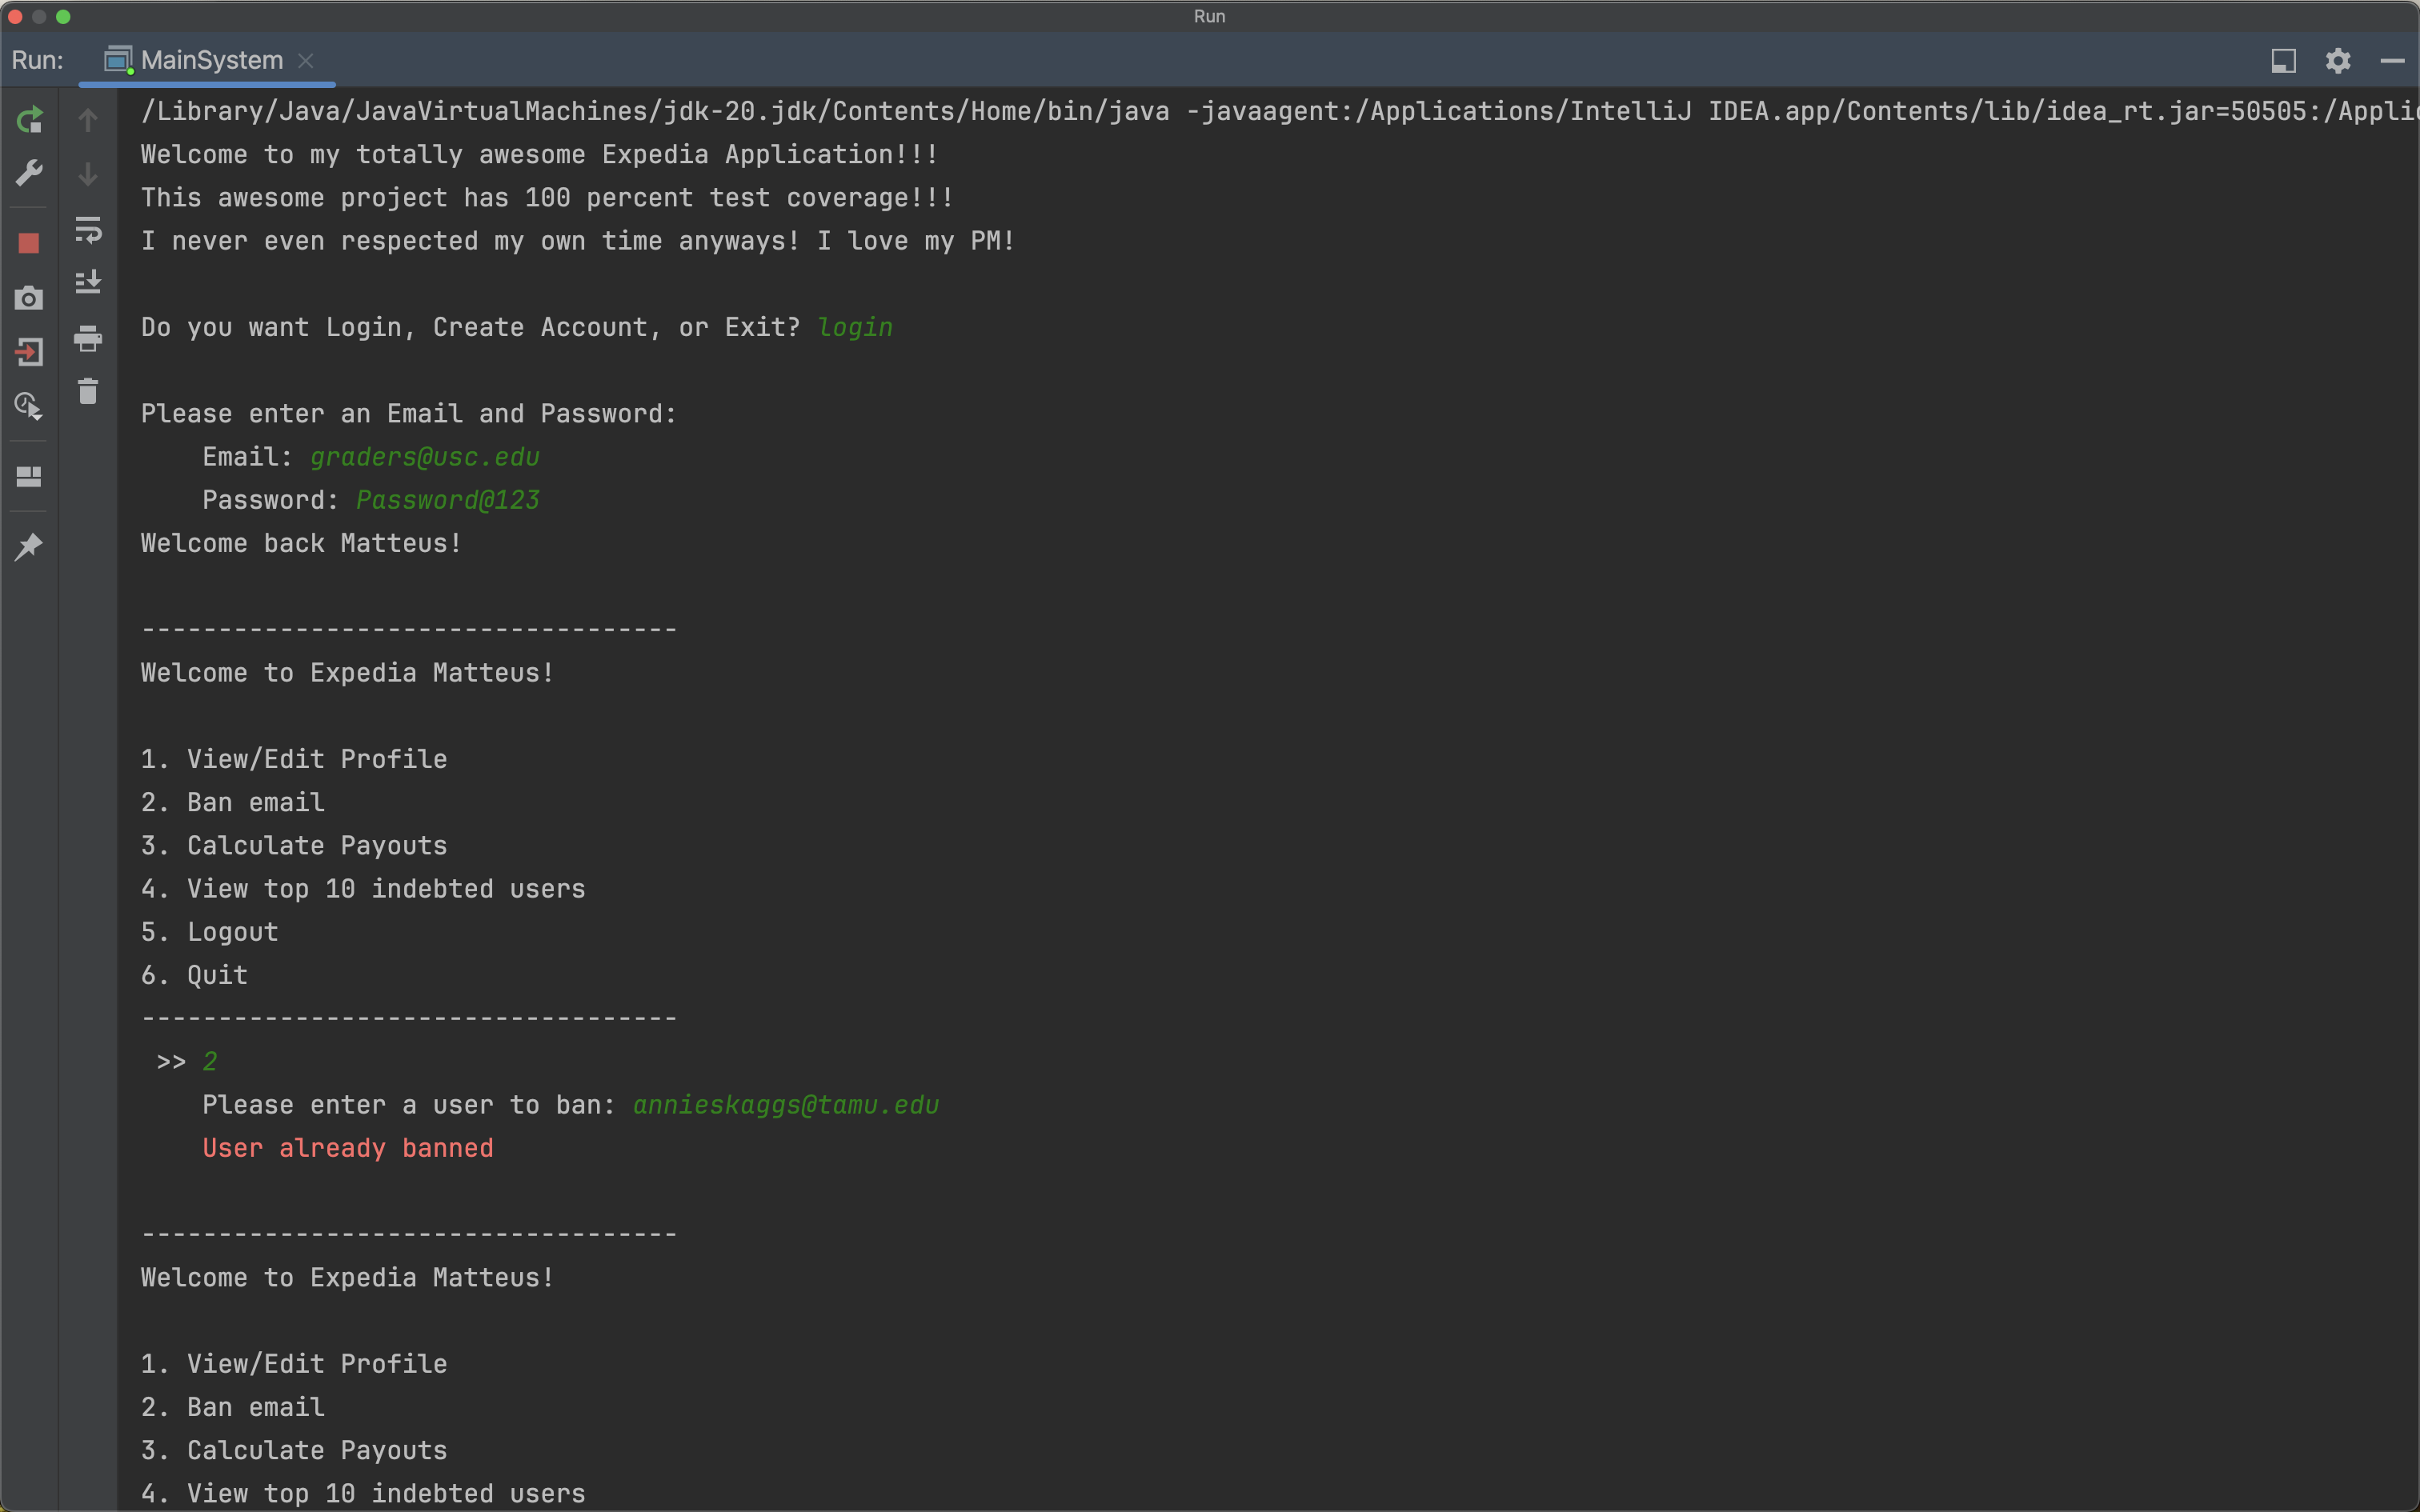The image size is (2420, 1512).
Task: Click the Down the Stack Trace arrow
Action: [x=88, y=174]
